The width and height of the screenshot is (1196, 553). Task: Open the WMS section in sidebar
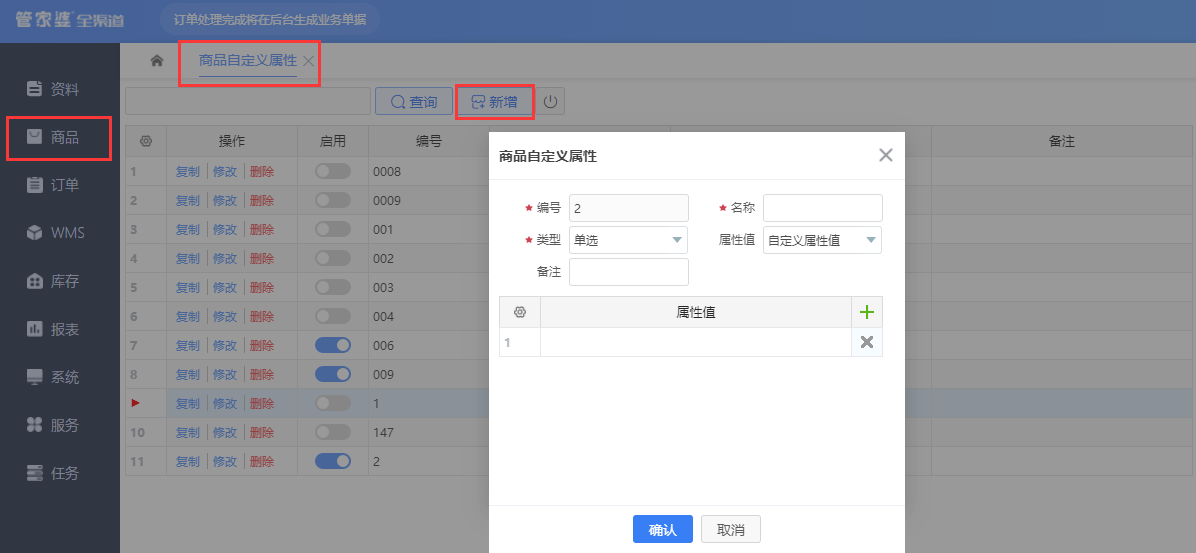click(55, 233)
